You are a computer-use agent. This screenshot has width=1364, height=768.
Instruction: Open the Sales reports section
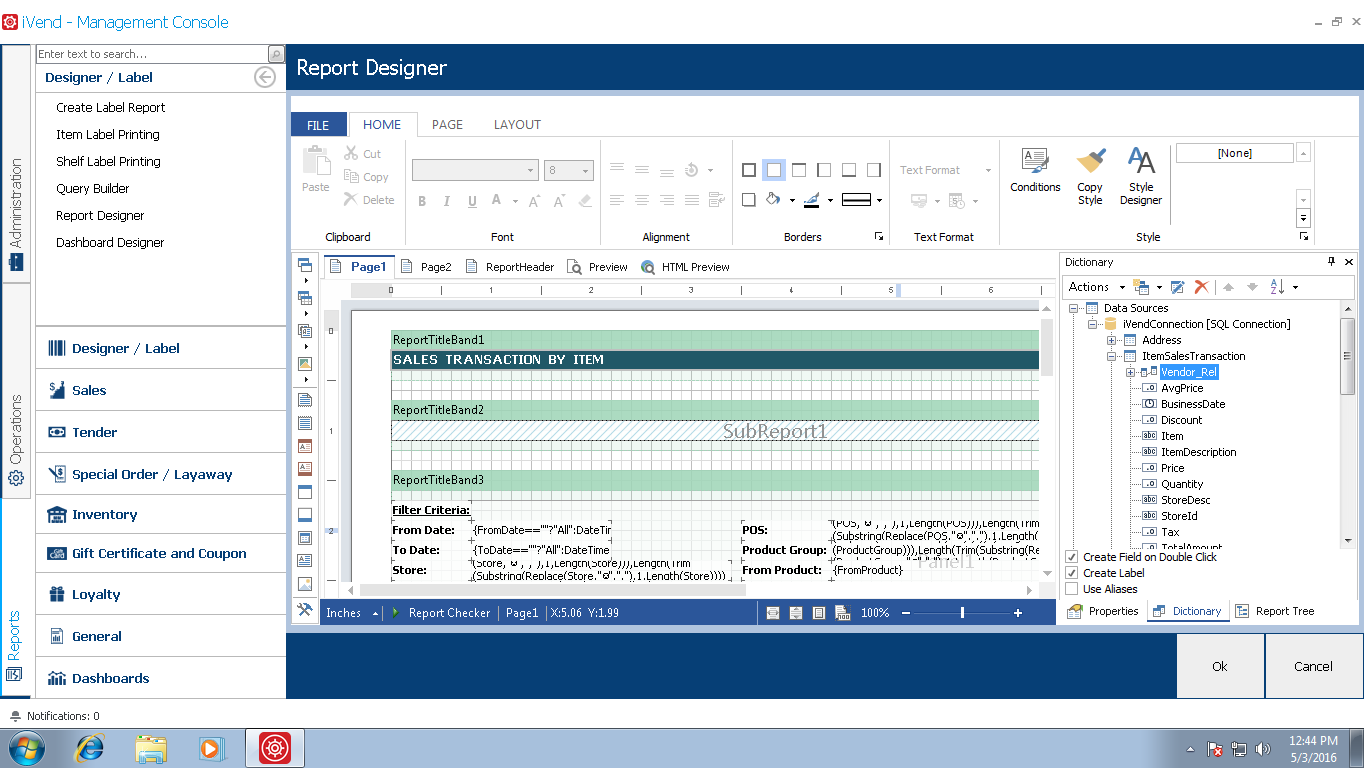(x=161, y=390)
